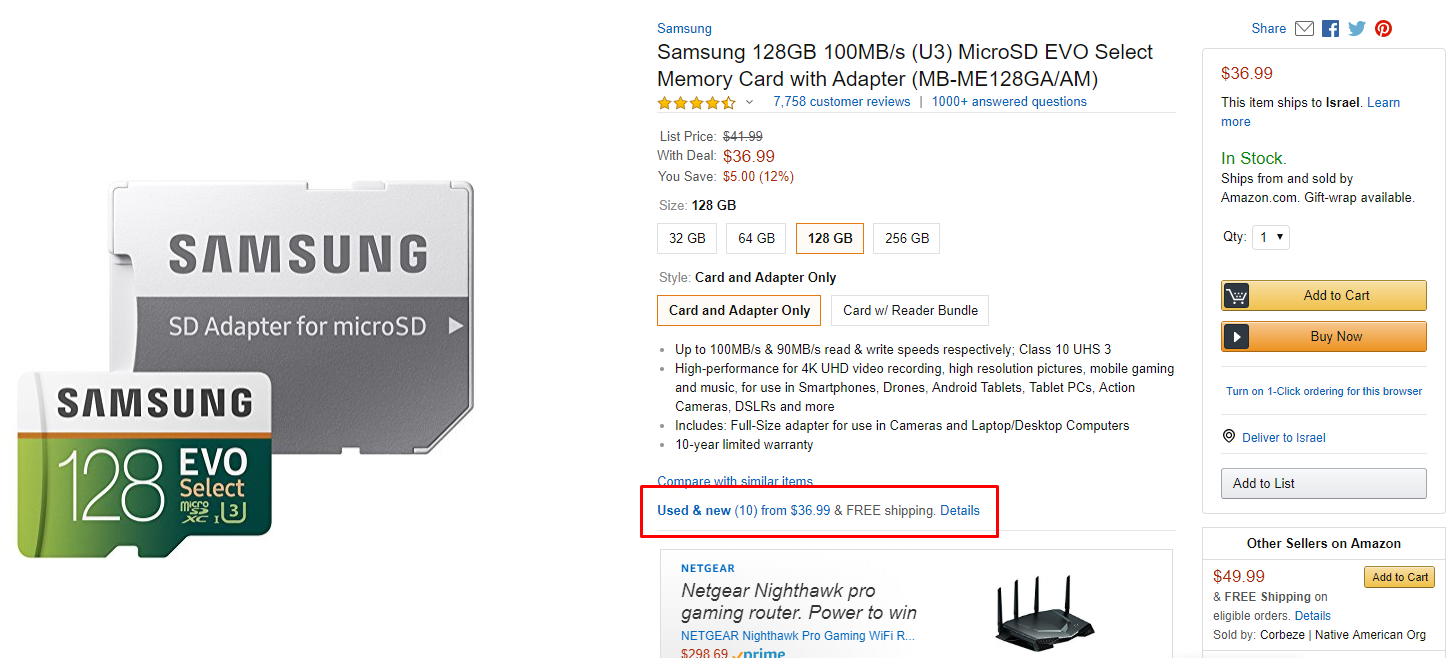The image size is (1446, 658).
Task: Share product on Facebook
Action: (x=1330, y=29)
